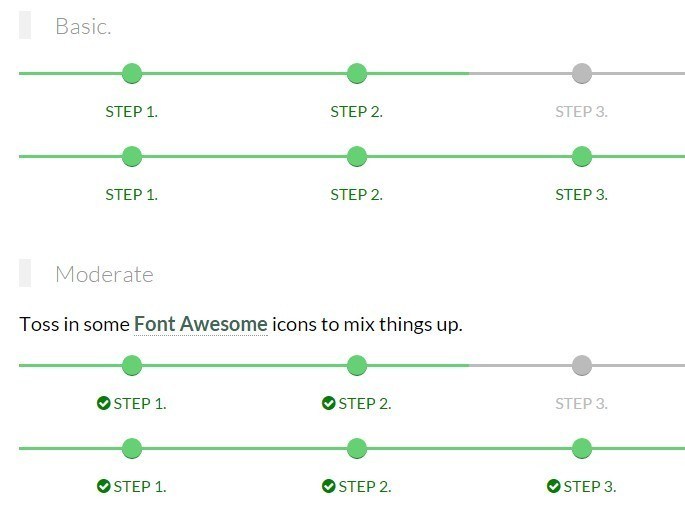Select the STEP 2. label in second Basic tracker
Image resolution: width=685 pixels, height=521 pixels.
[x=356, y=195]
